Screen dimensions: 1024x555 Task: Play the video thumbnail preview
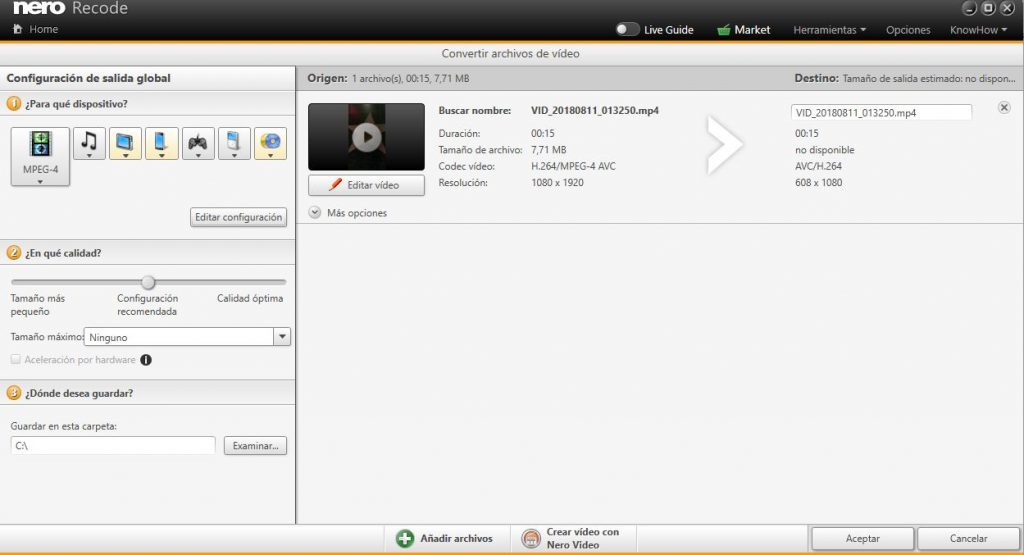point(366,137)
